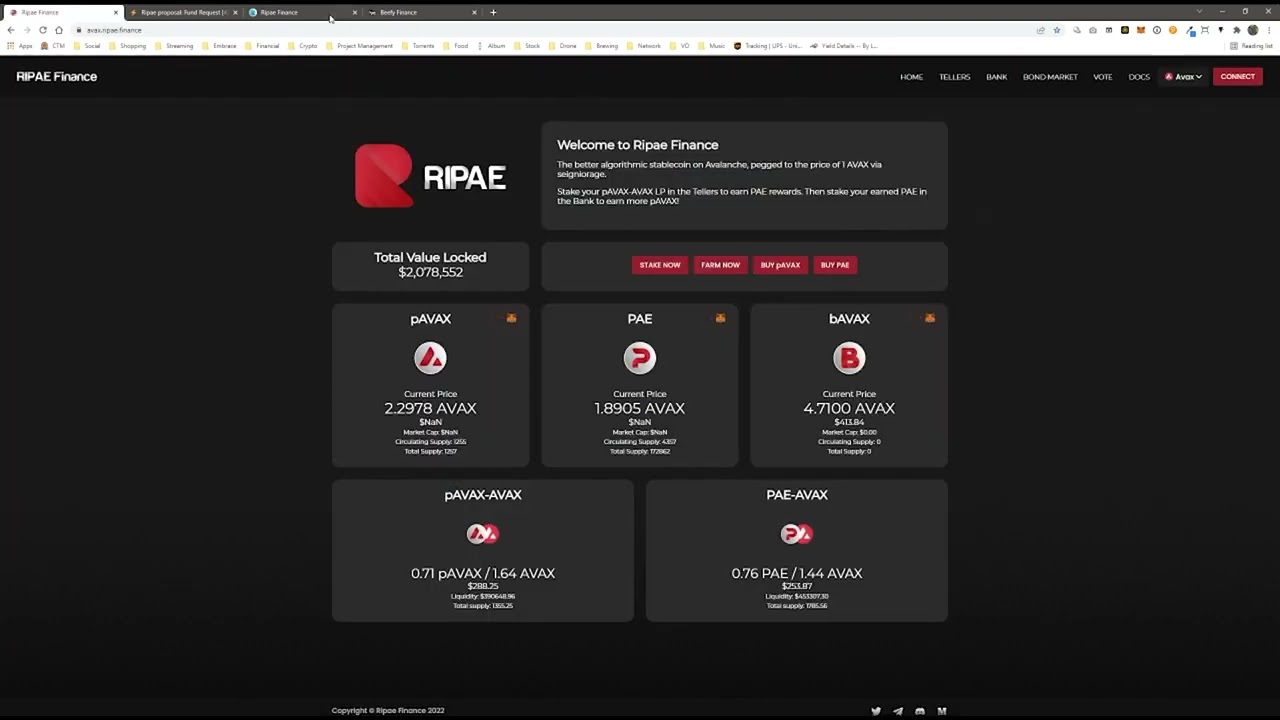Go to BOND MARKET nav item

click(1050, 77)
